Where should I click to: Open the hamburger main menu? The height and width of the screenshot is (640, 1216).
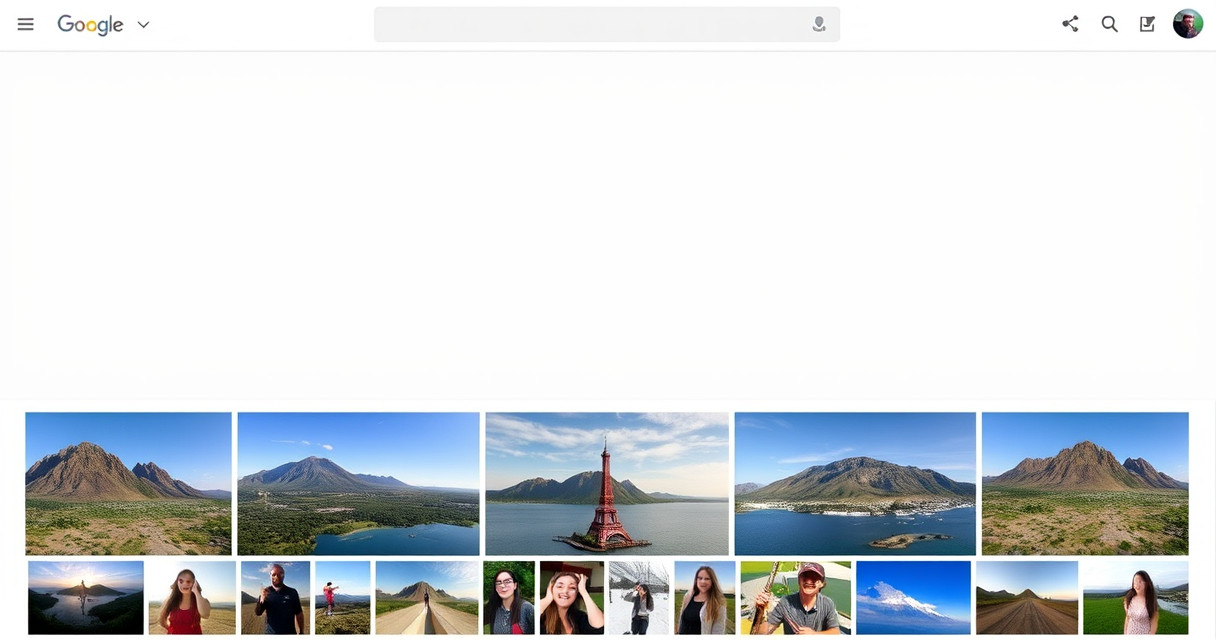pos(26,25)
